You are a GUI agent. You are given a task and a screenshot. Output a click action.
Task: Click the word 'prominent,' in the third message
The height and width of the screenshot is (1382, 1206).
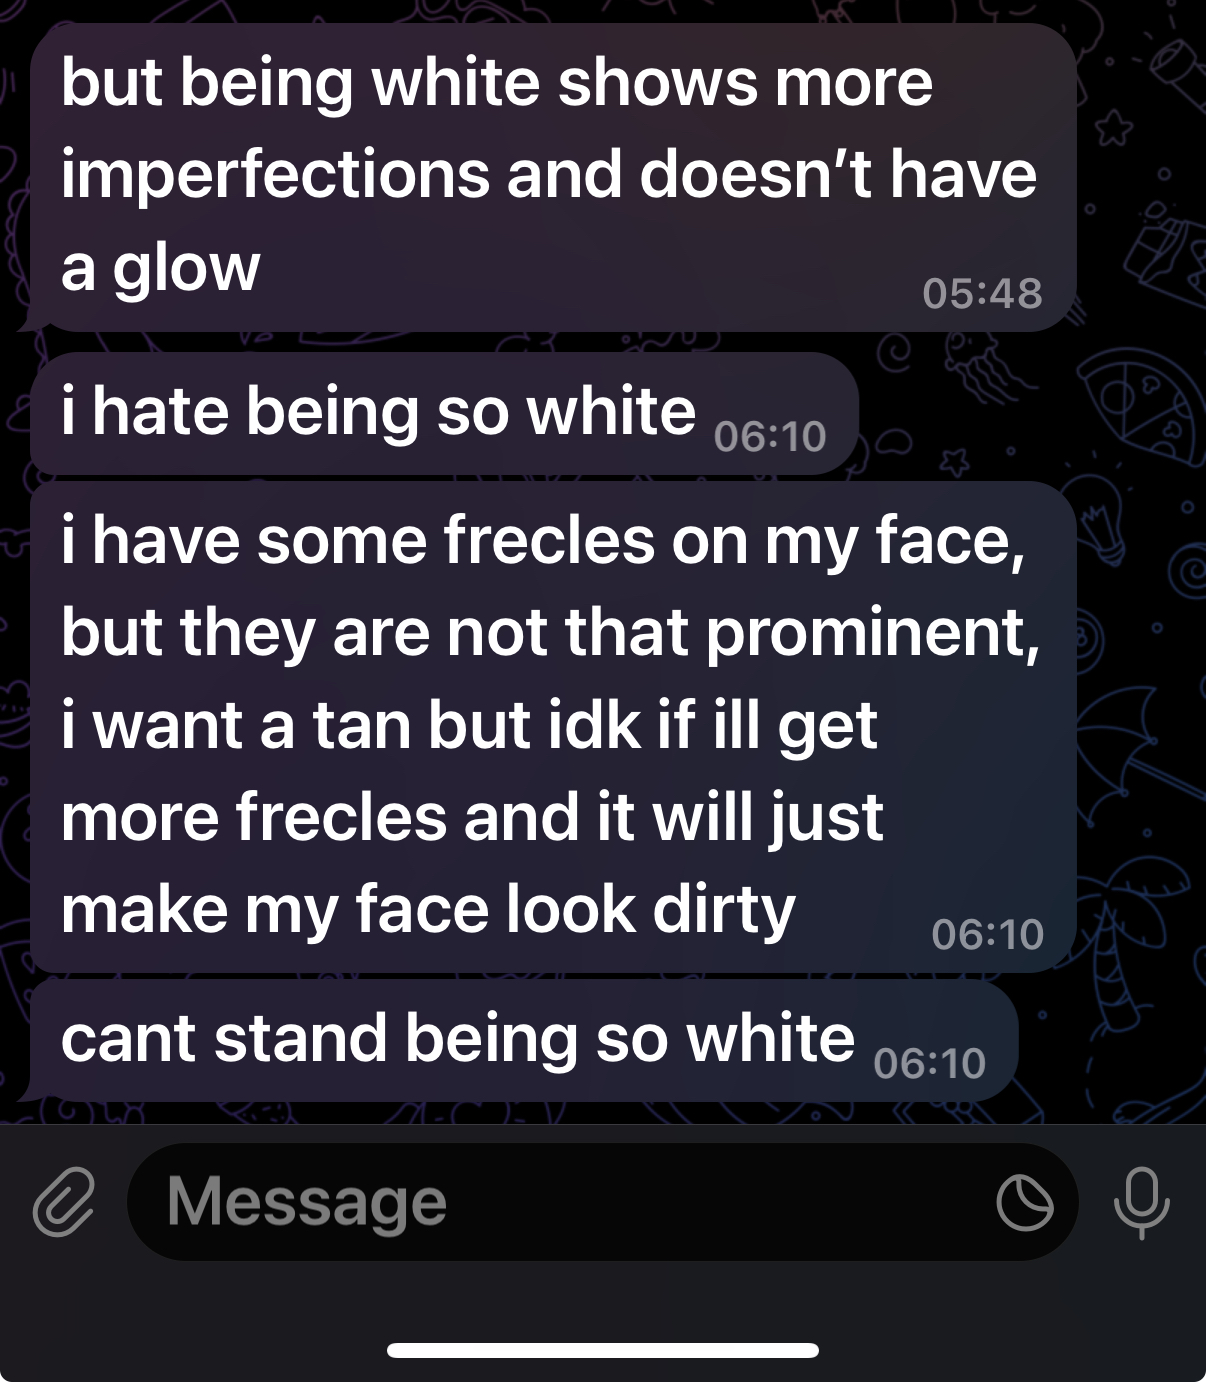tap(872, 634)
